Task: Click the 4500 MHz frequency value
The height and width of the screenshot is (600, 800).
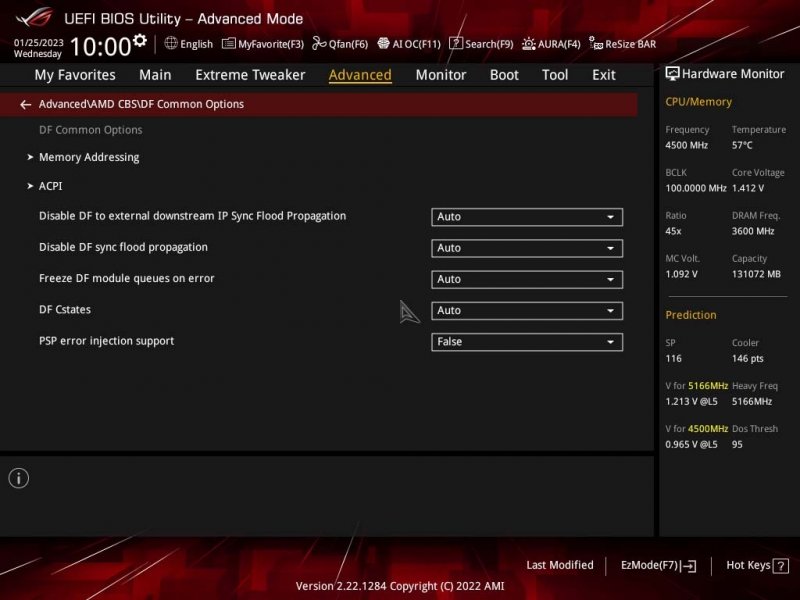Action: click(x=686, y=145)
